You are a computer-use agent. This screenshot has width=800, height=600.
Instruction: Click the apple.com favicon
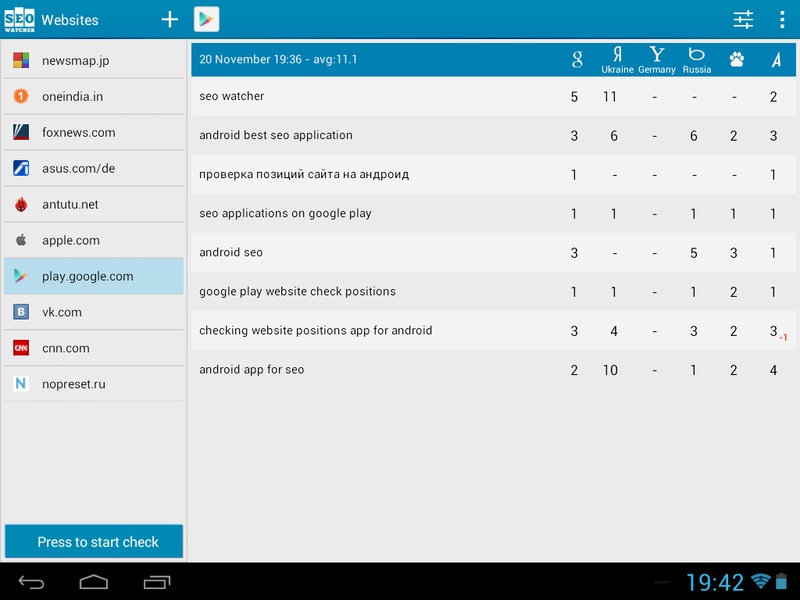click(x=21, y=240)
